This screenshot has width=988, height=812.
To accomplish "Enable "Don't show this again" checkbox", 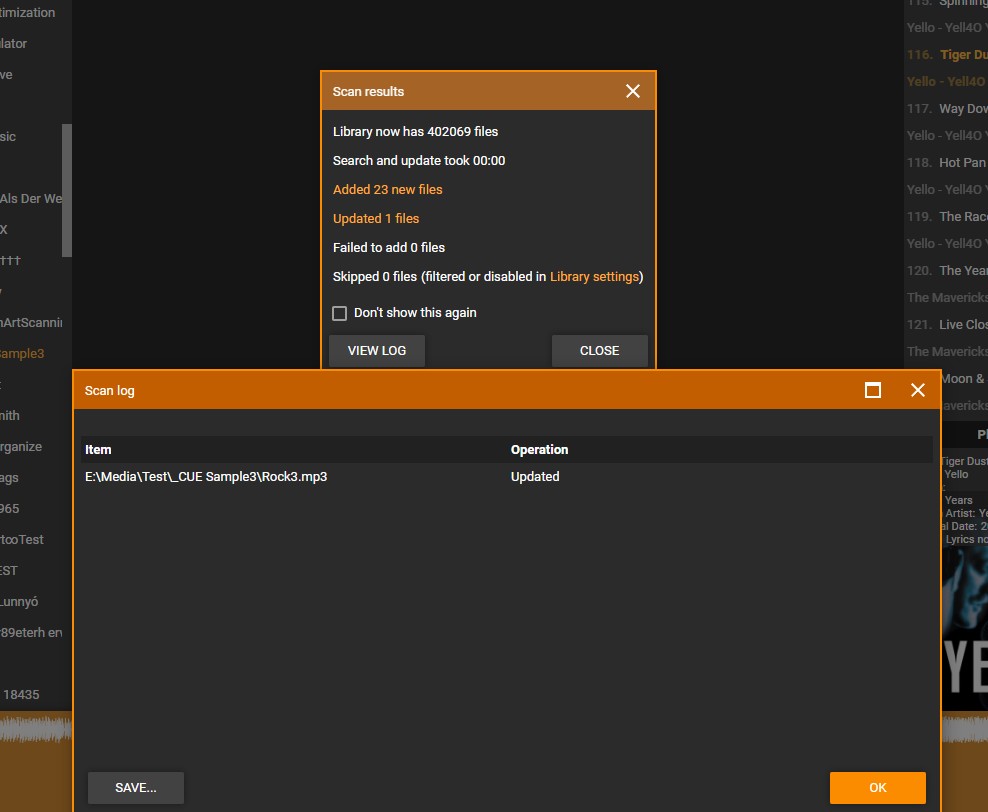I will 340,313.
